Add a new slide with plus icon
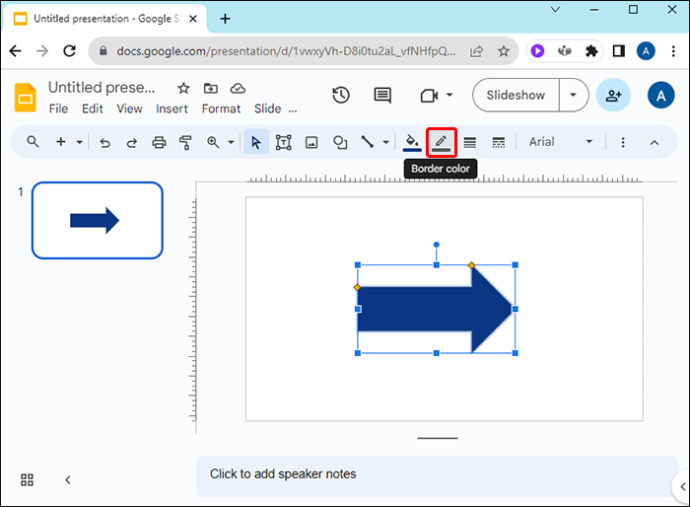690x507 pixels. (x=61, y=142)
